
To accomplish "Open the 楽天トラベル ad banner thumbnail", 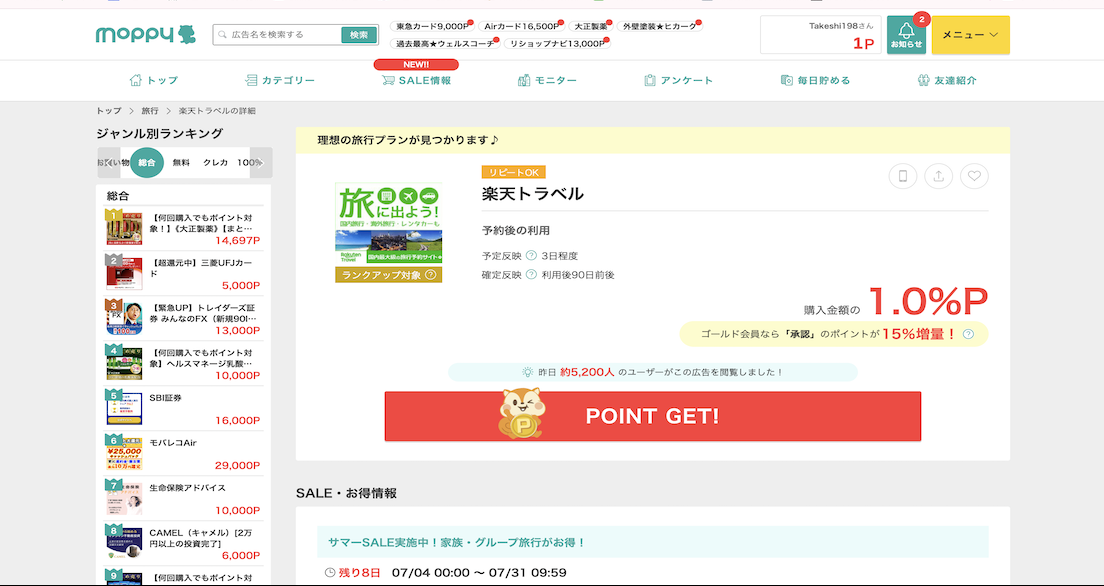I will pos(388,225).
